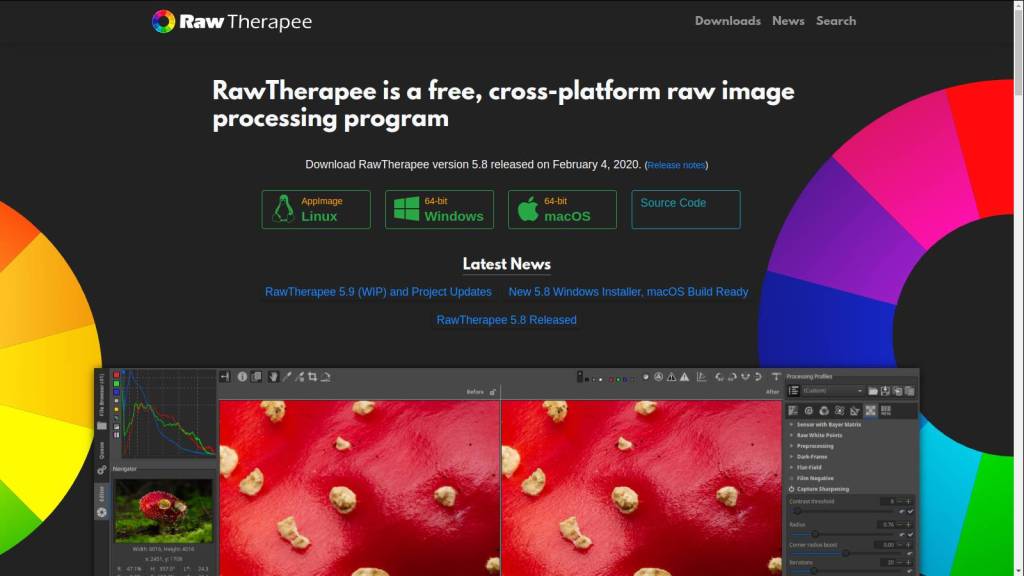Select the white balance pipette tool

click(x=287, y=377)
